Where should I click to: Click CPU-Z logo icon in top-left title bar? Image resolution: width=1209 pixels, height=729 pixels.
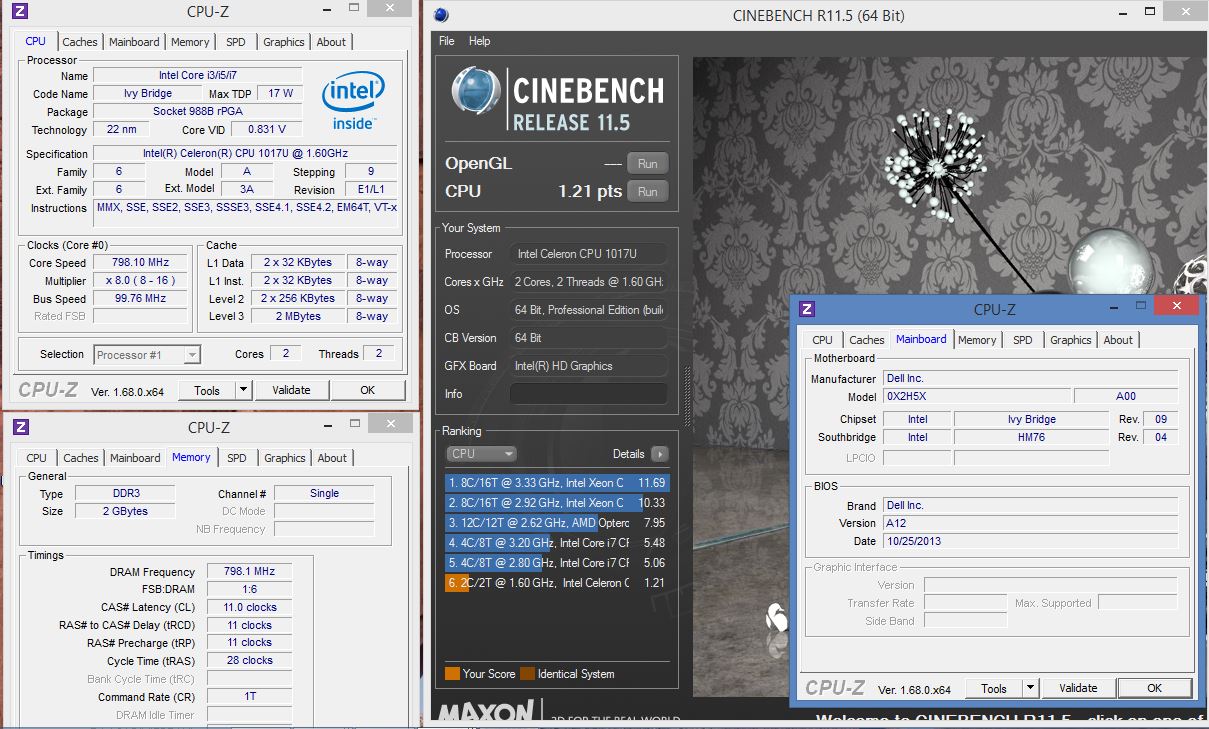(x=20, y=12)
